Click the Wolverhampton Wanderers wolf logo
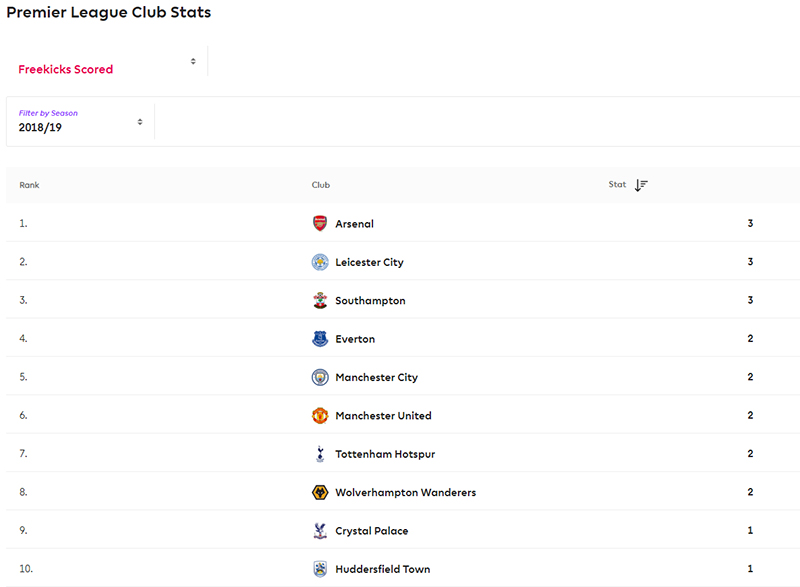Screen dimensions: 800x587 pos(320,492)
